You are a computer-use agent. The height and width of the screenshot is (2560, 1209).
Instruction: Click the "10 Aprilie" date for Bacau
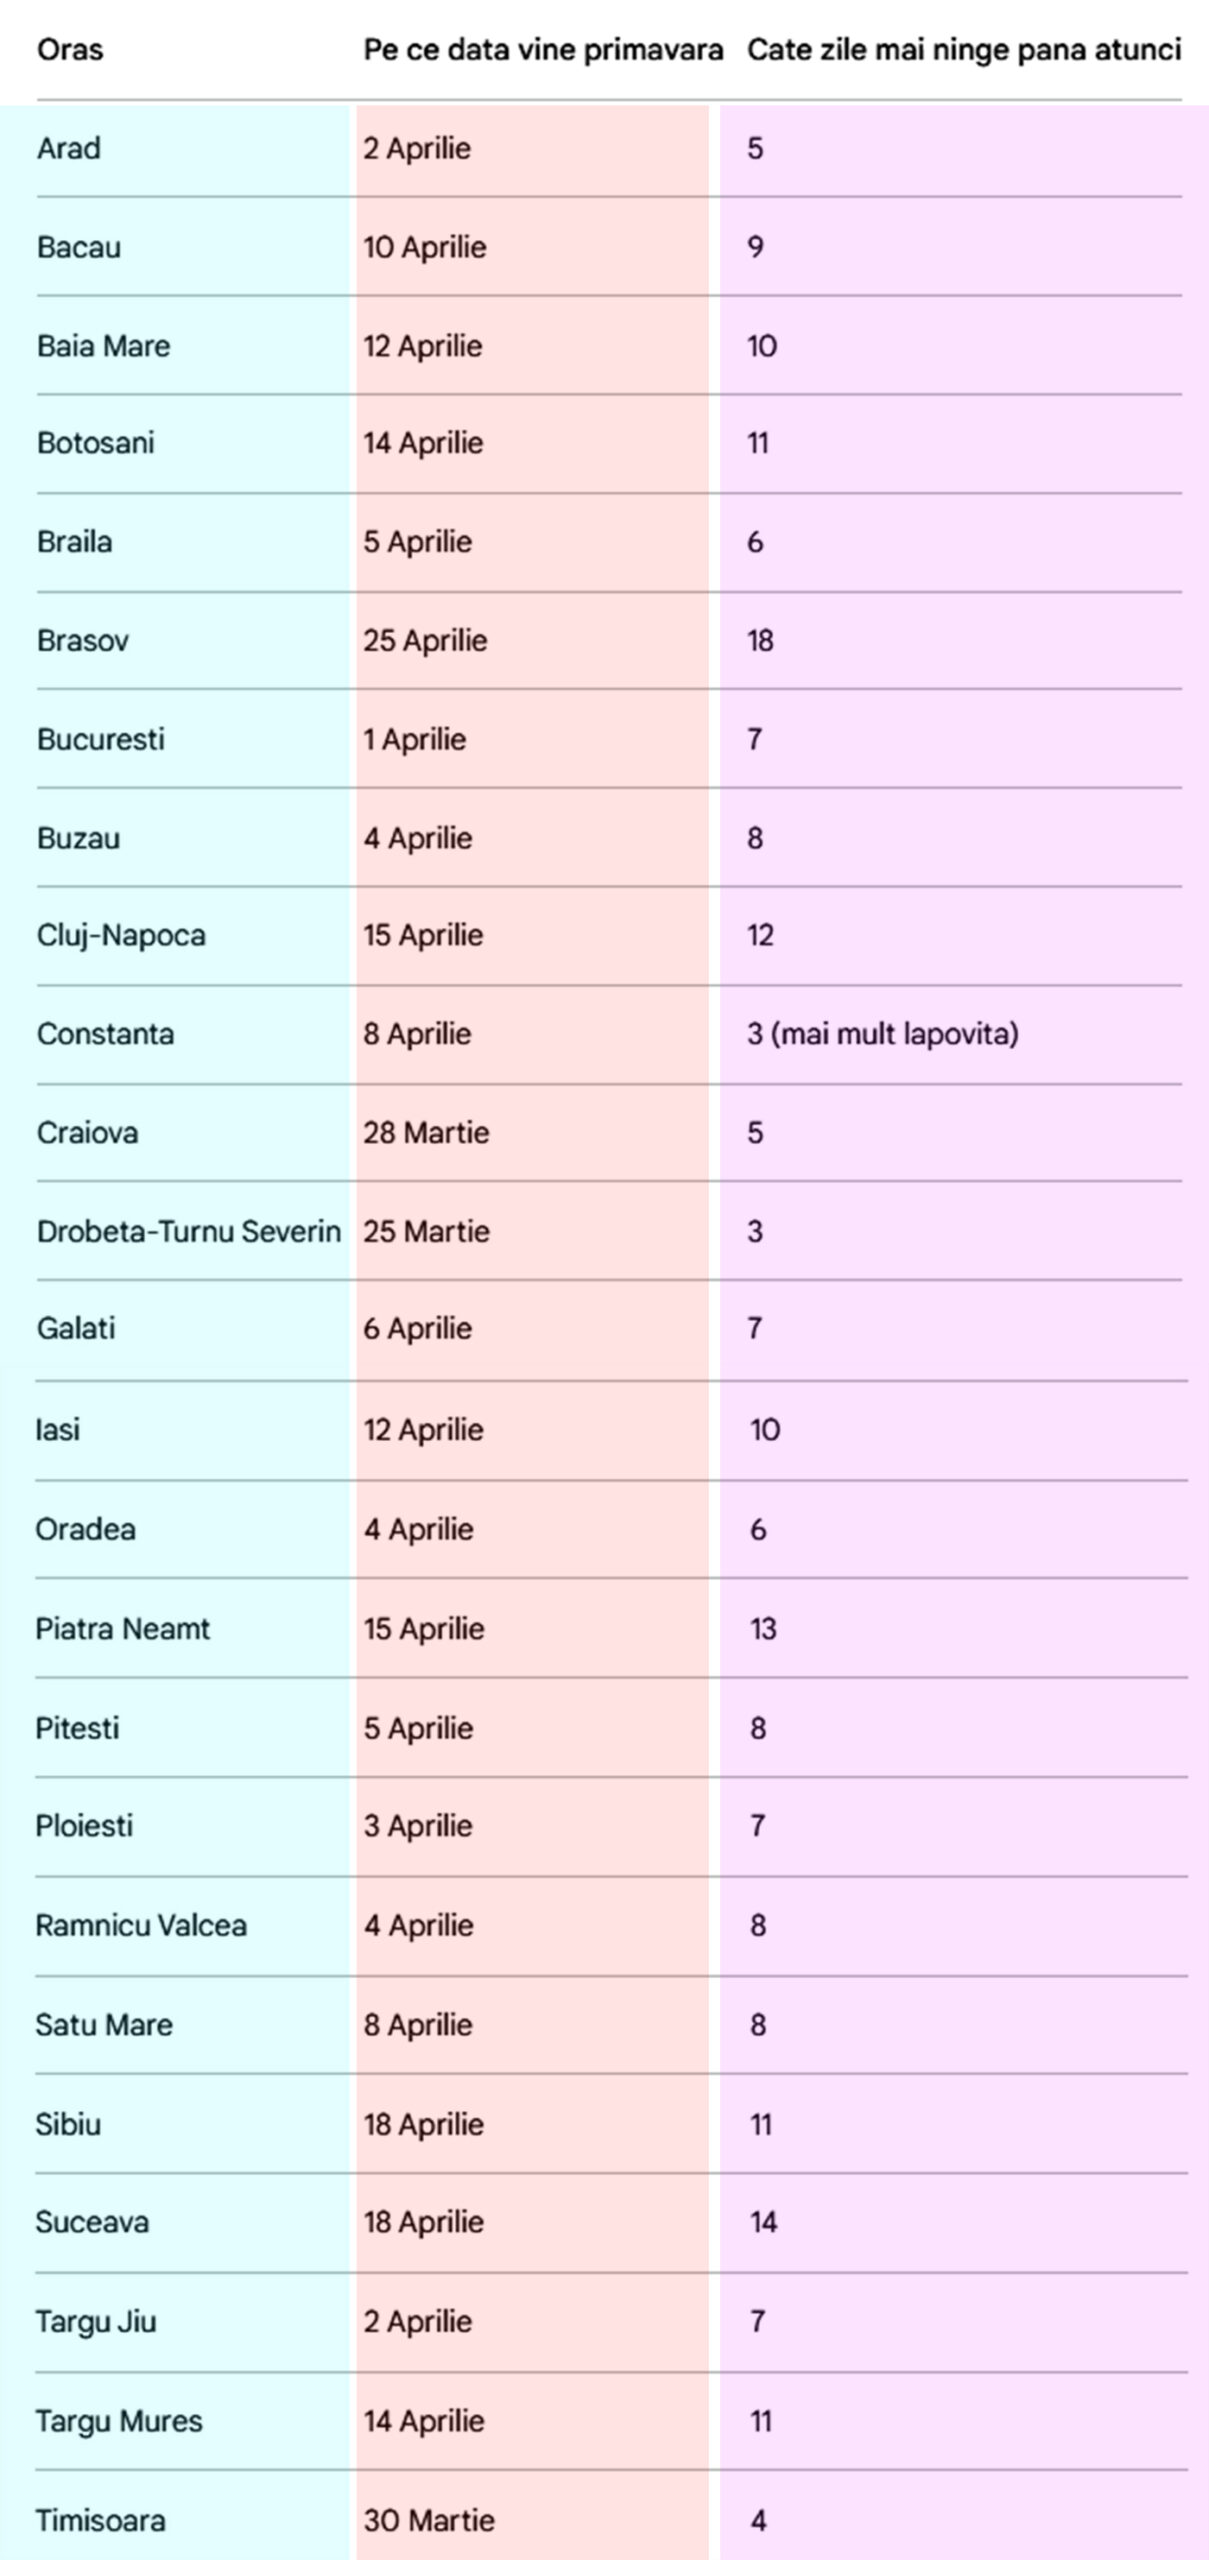(x=425, y=247)
